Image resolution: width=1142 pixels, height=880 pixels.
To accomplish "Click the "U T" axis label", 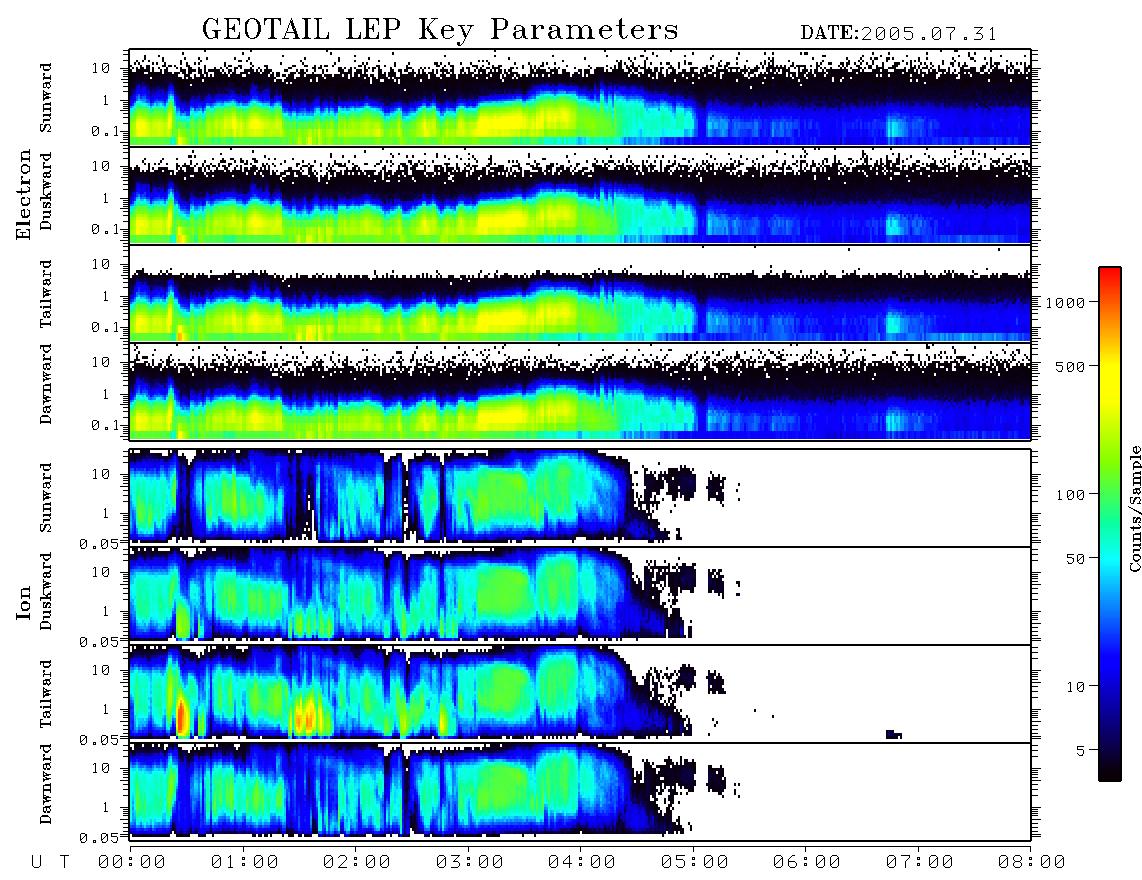I will click(x=50, y=863).
